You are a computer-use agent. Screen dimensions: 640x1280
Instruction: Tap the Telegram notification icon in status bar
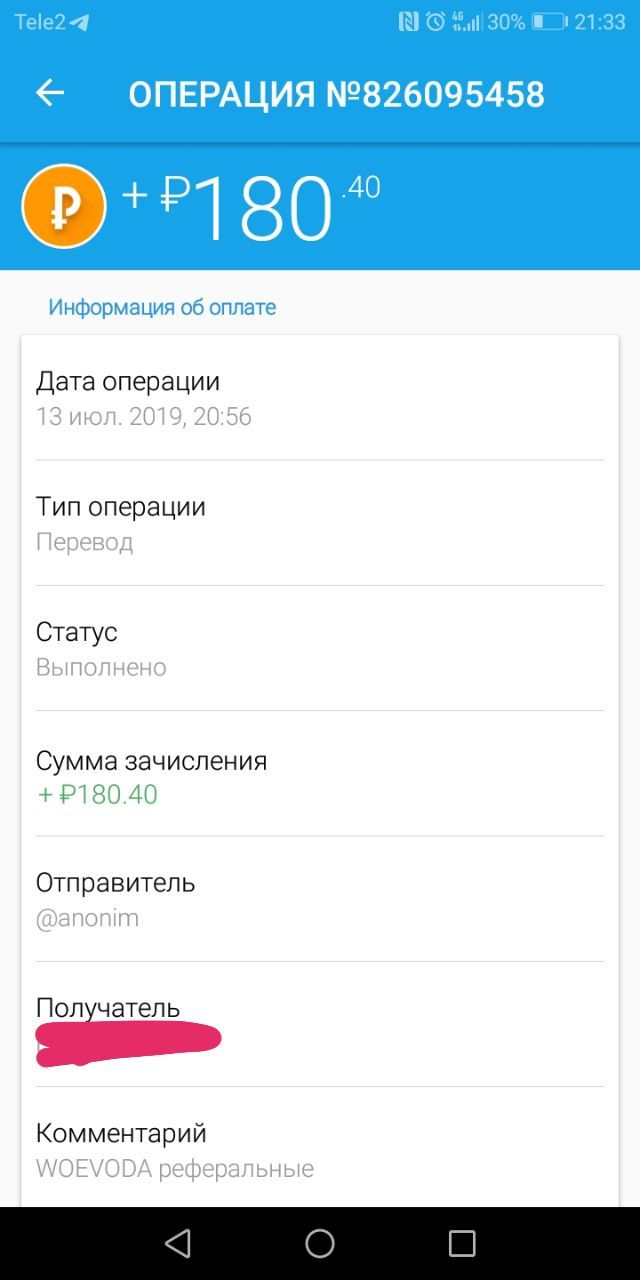79,22
